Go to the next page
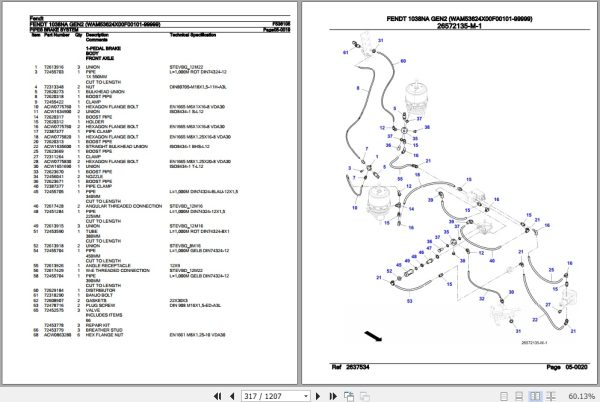Viewport: 600px width, 402px height. (x=318, y=396)
